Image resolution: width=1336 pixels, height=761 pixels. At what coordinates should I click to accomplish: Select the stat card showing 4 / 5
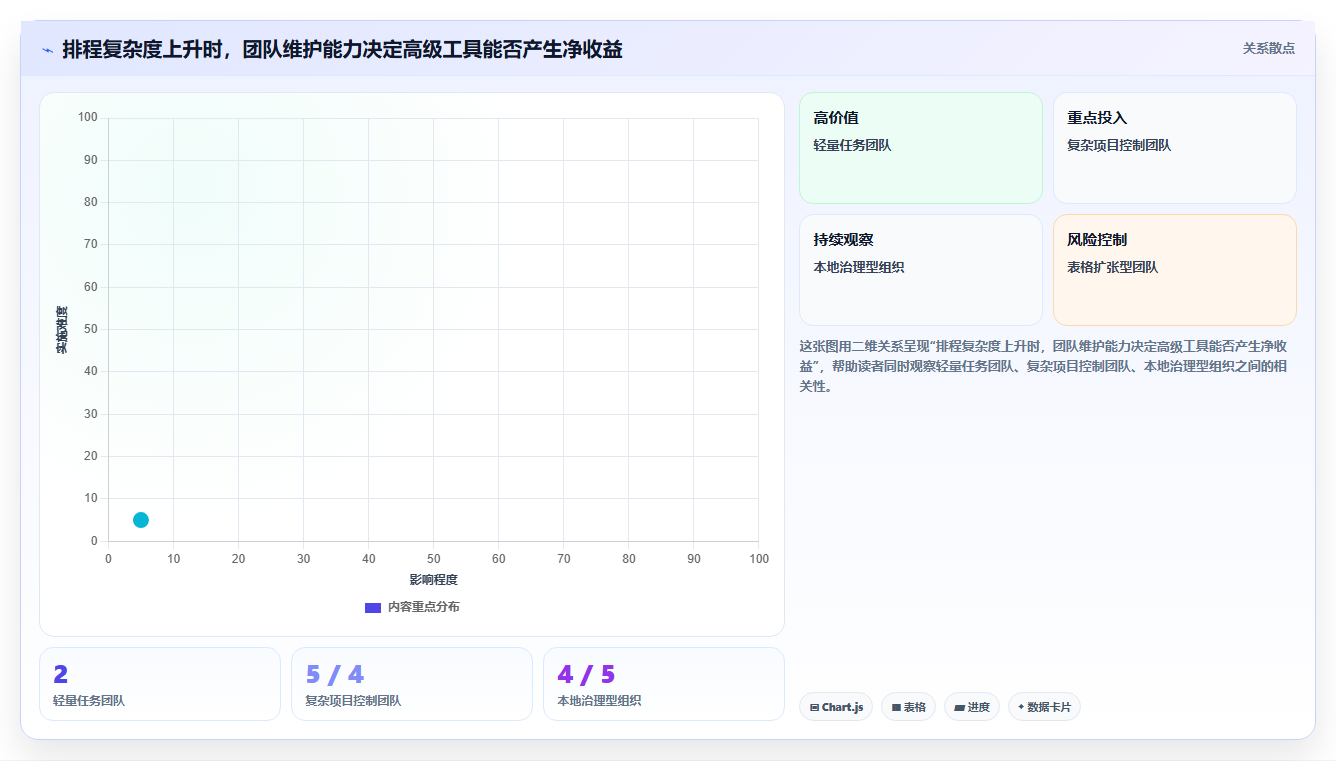click(664, 684)
